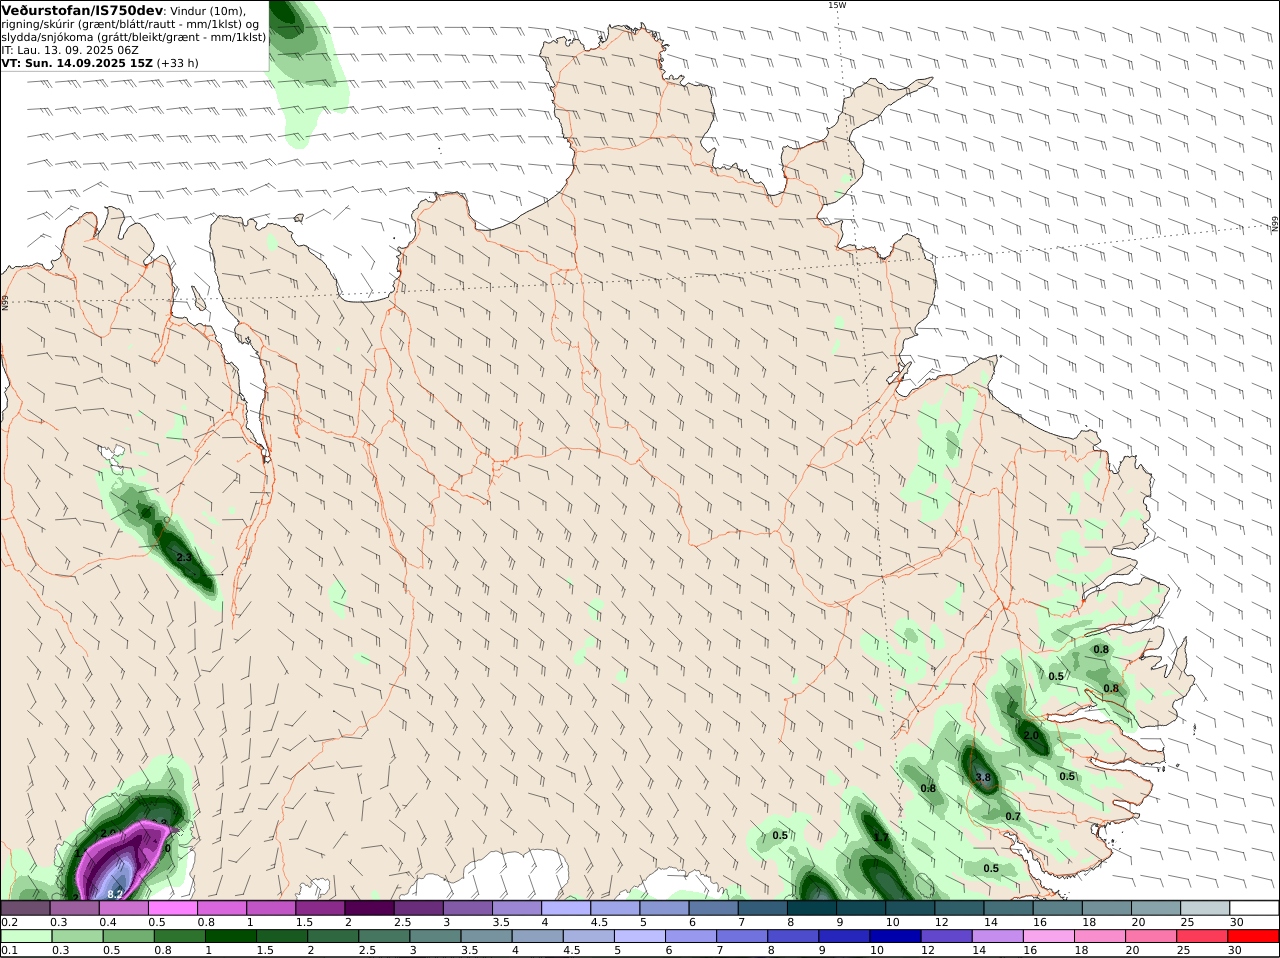This screenshot has height=958, width=1280.
Task: Click the 30 label in upper legend row
Action: pyautogui.click(x=1237, y=921)
